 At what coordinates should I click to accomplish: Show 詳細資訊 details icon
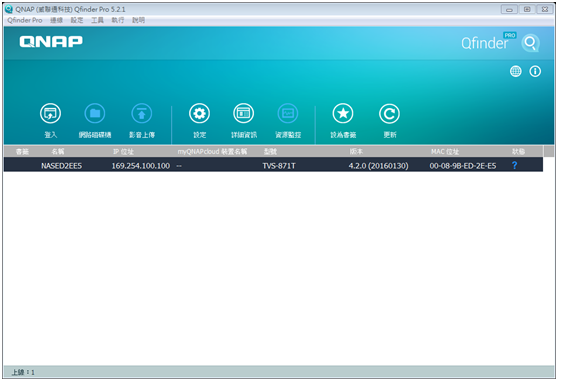point(244,114)
